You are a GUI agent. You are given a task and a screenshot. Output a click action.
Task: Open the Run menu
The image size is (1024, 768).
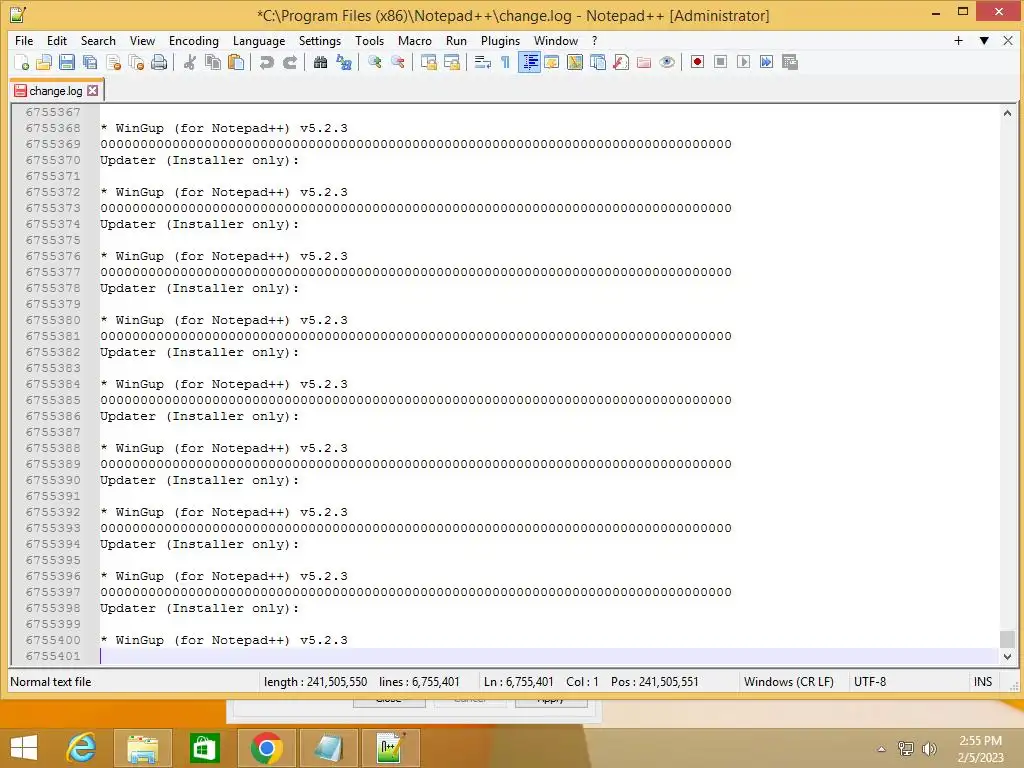tap(456, 40)
